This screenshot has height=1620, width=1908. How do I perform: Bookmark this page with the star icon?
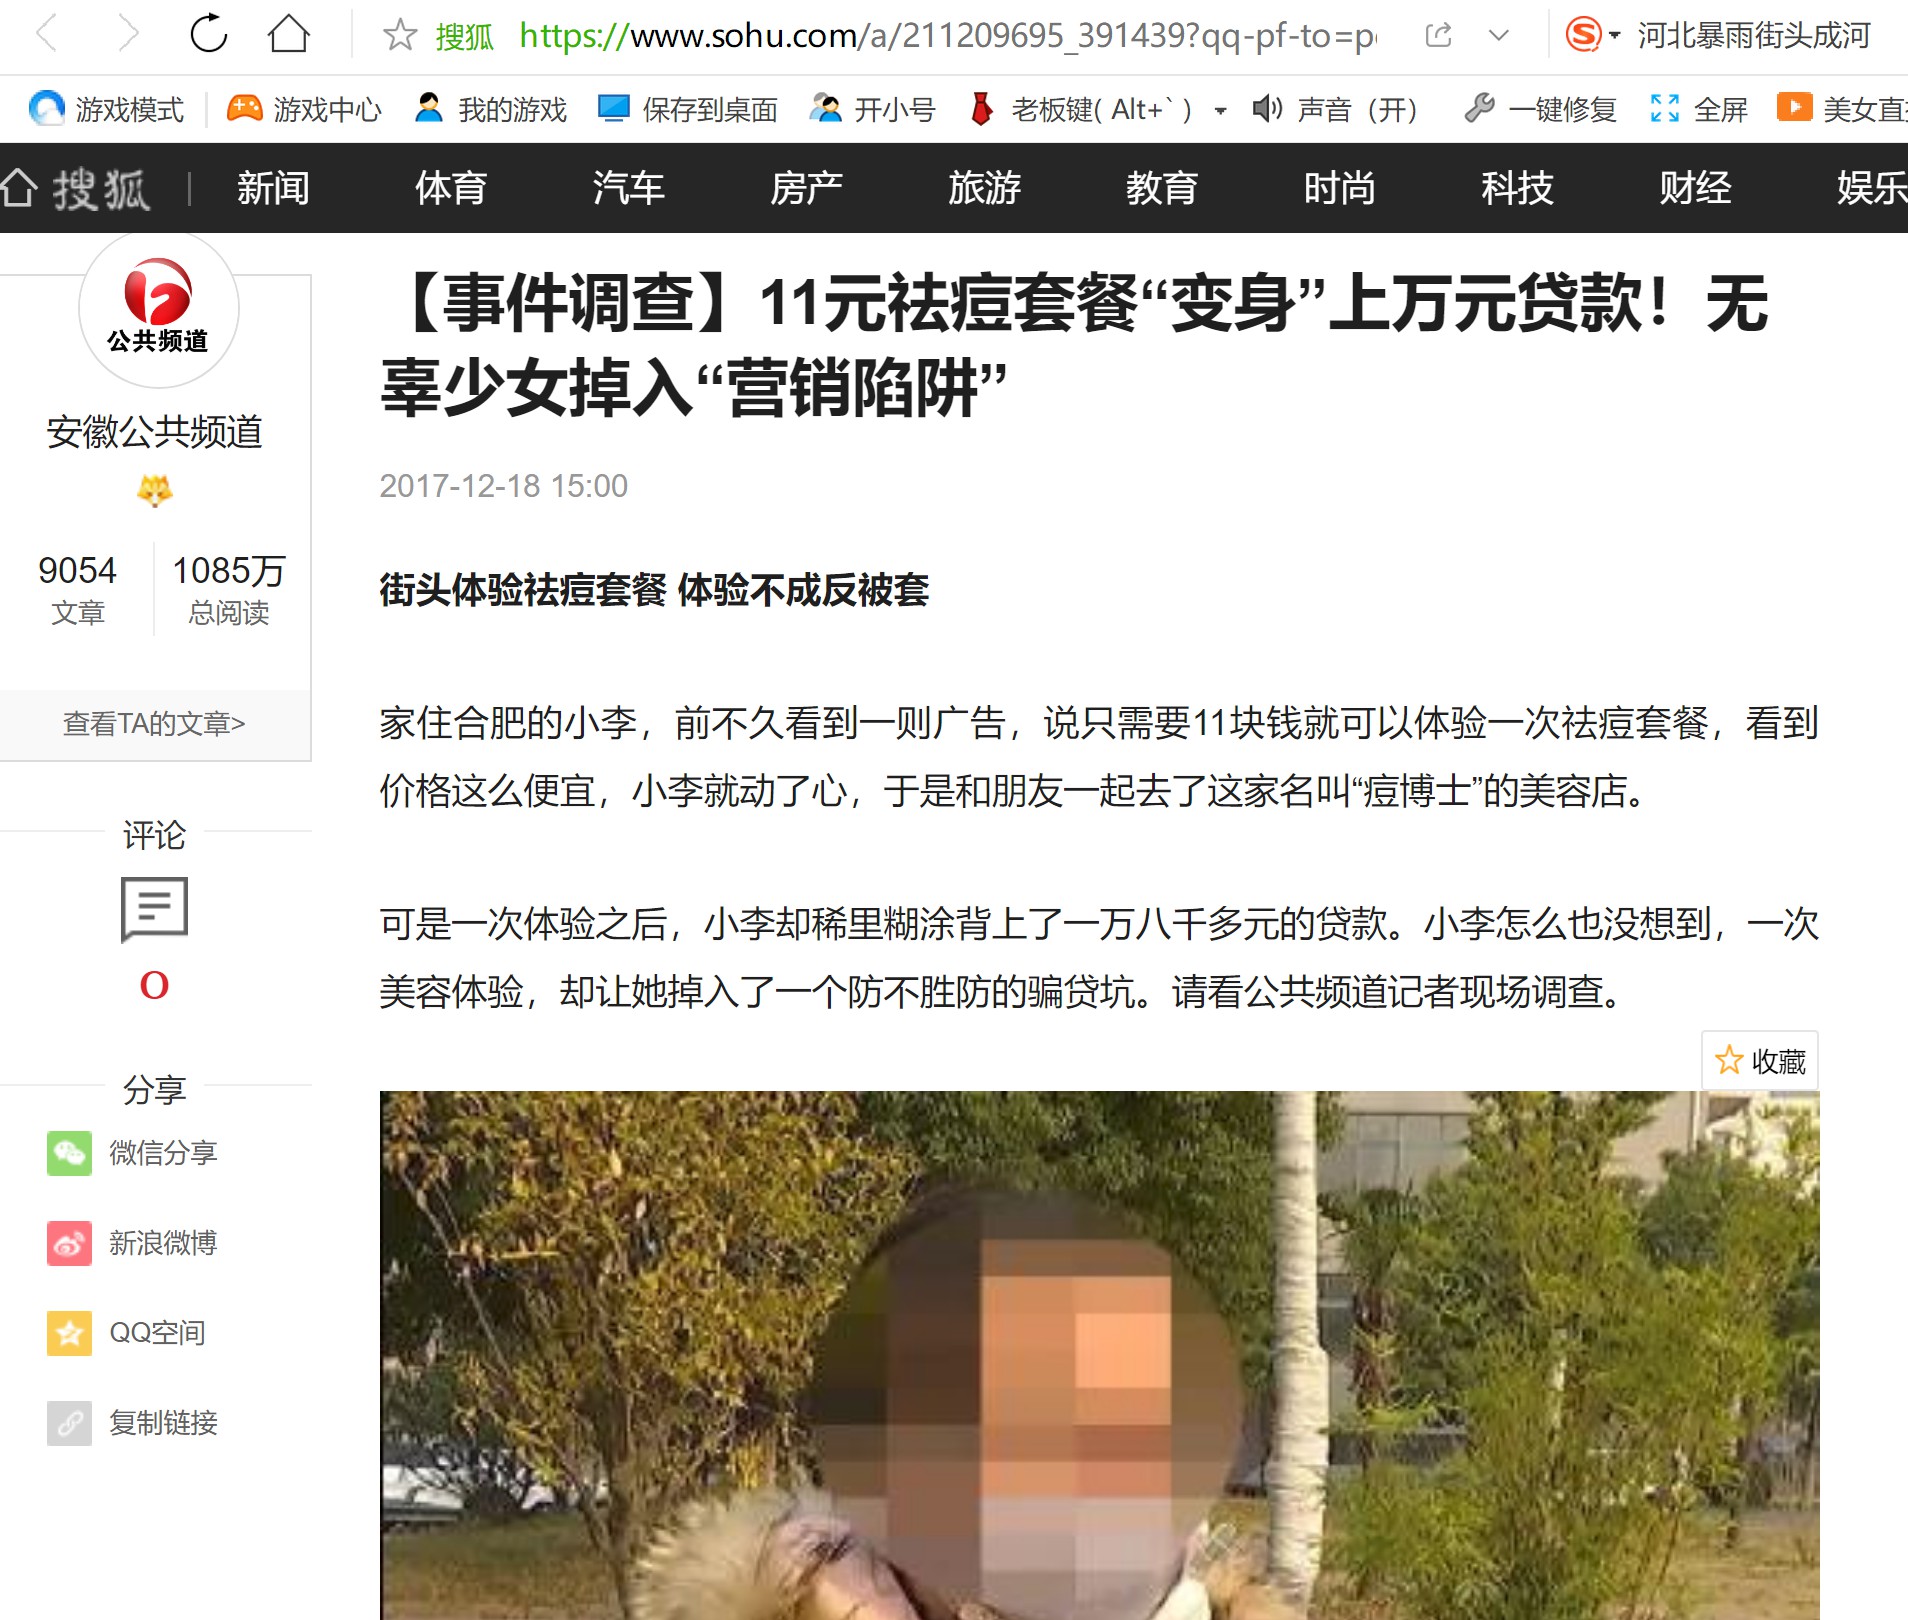pyautogui.click(x=400, y=36)
